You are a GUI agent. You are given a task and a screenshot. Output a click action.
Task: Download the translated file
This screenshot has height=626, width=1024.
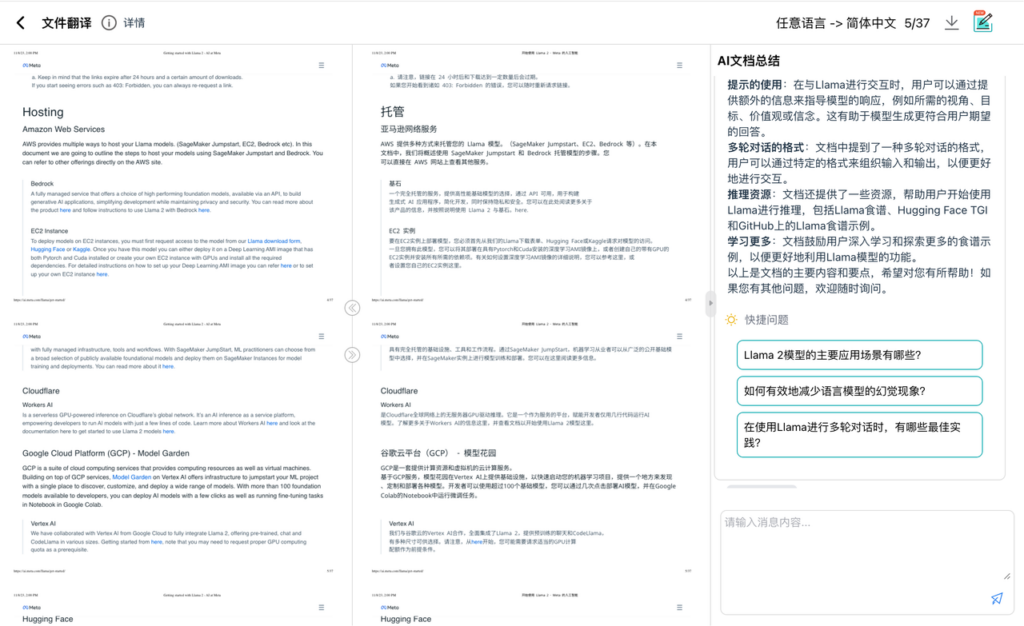pyautogui.click(x=952, y=23)
